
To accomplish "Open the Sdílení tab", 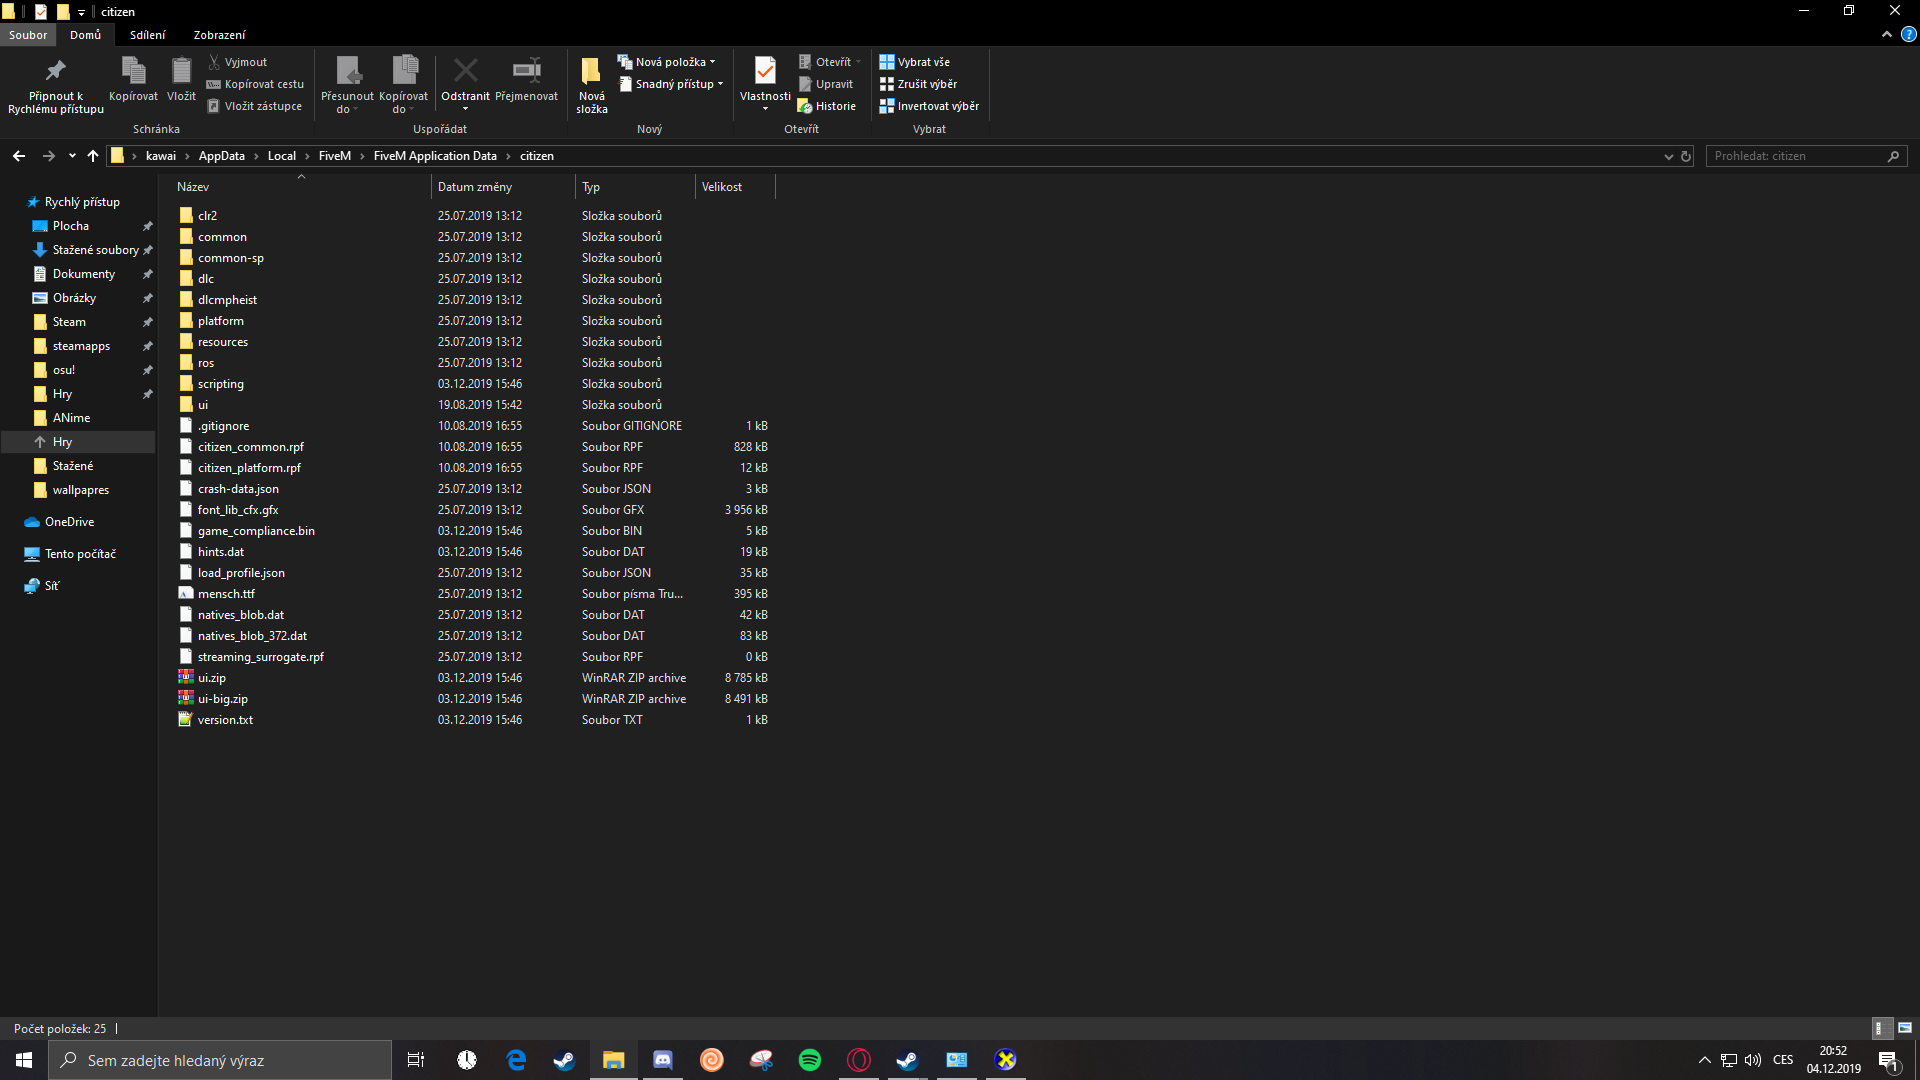I will click(147, 34).
